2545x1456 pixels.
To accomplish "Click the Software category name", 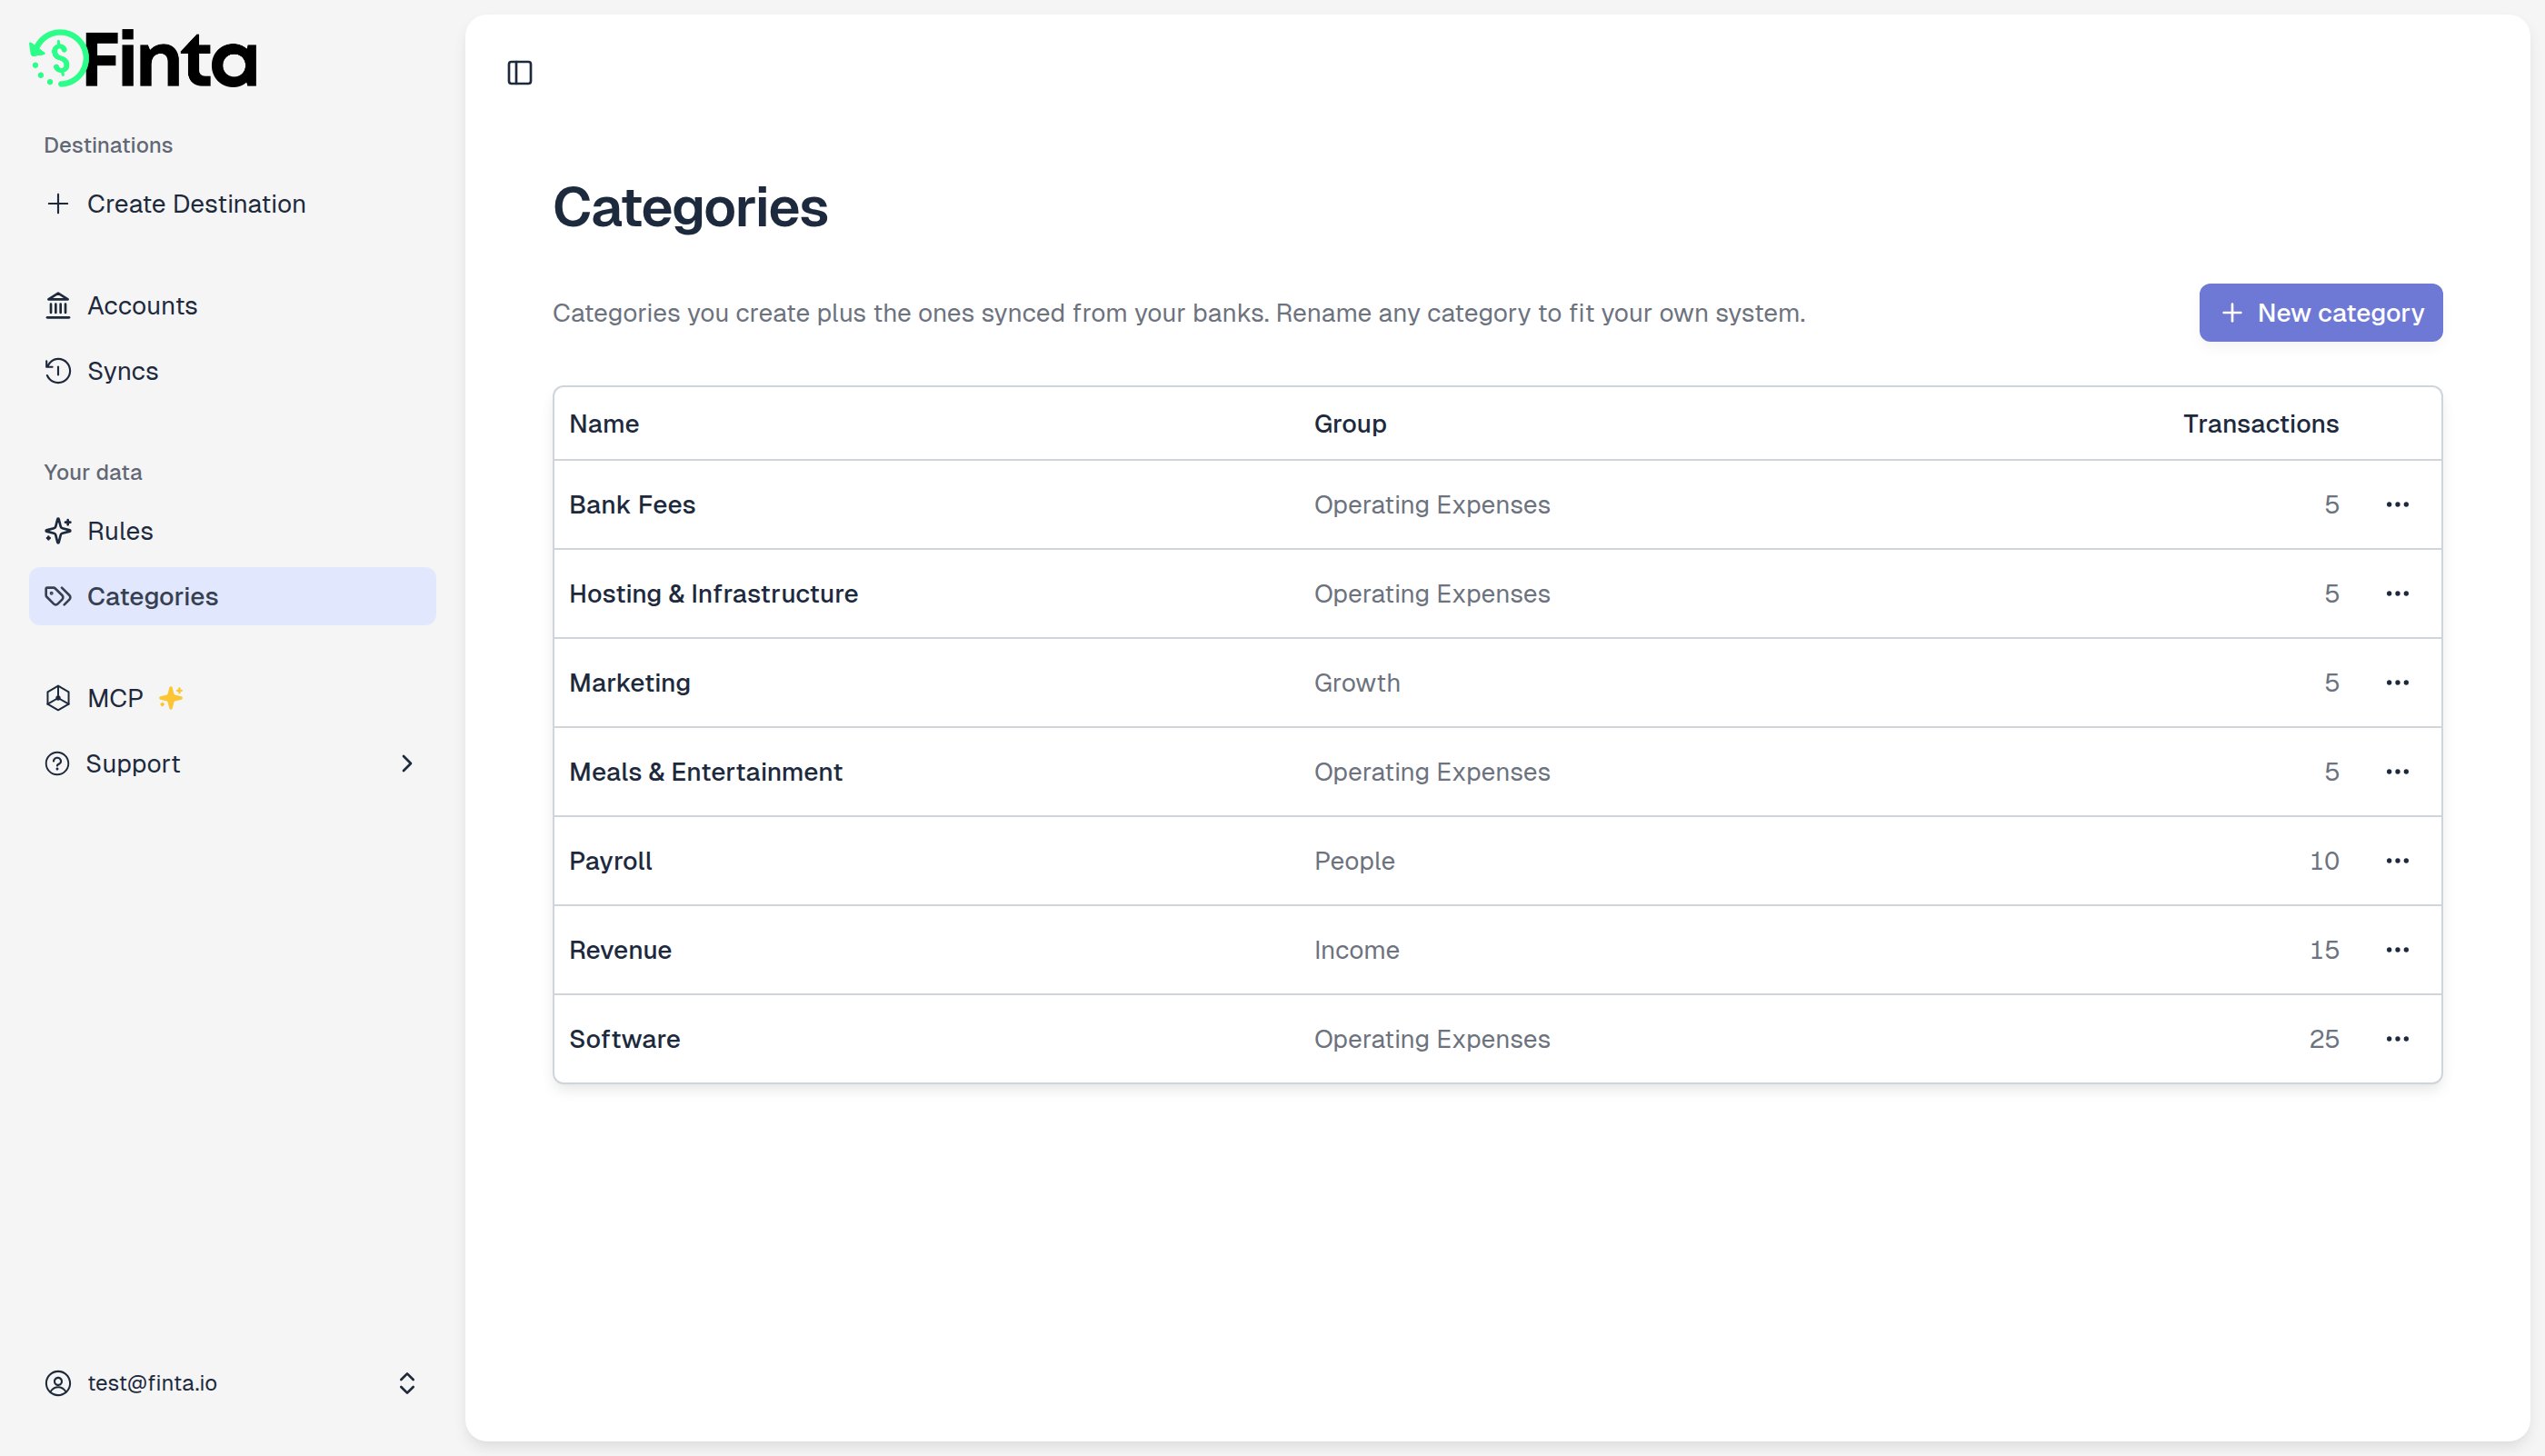I will click(x=624, y=1039).
